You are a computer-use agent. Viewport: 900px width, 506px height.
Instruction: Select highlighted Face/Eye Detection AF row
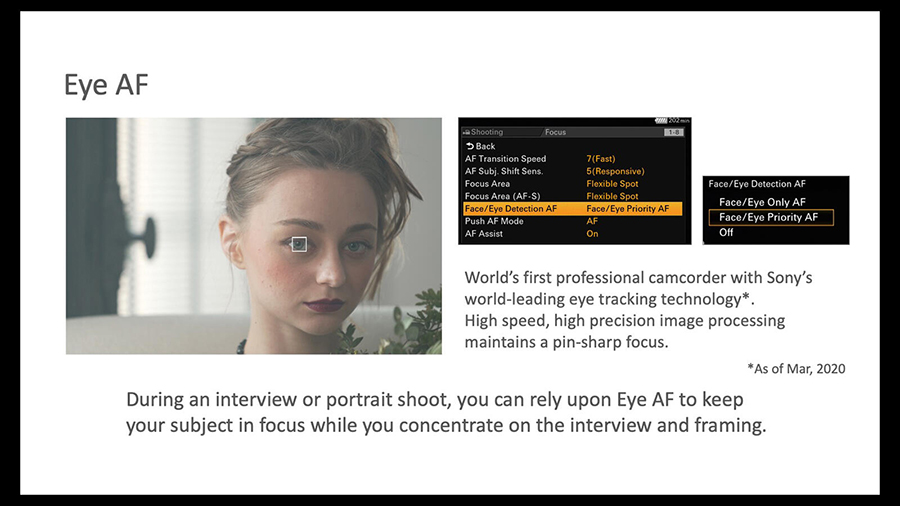coord(571,209)
